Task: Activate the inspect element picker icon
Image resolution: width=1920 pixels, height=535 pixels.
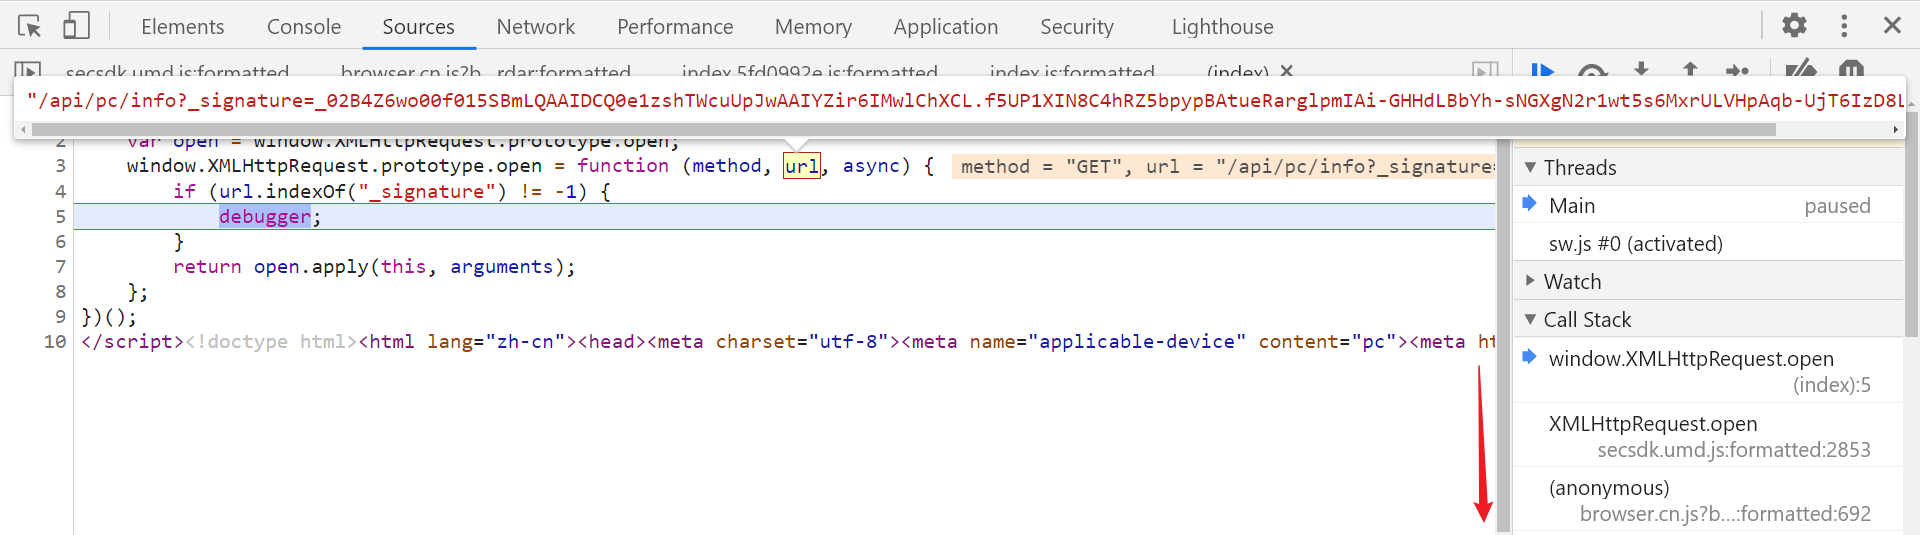Action: tap(29, 26)
